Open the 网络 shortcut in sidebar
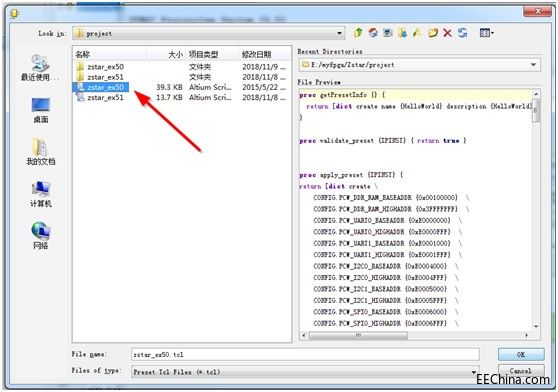The width and height of the screenshot is (558, 392). (x=41, y=235)
